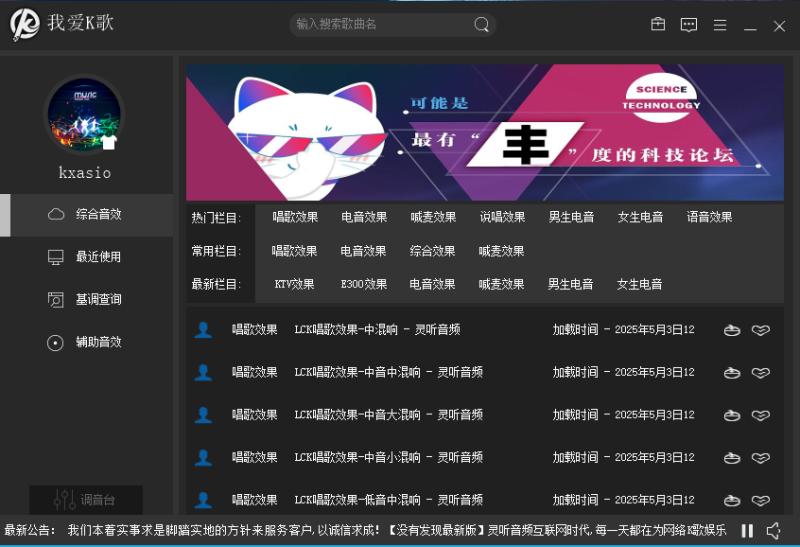Favorite the 低音中混响 heart icon
Viewport: 800px width, 547px height.
click(761, 501)
